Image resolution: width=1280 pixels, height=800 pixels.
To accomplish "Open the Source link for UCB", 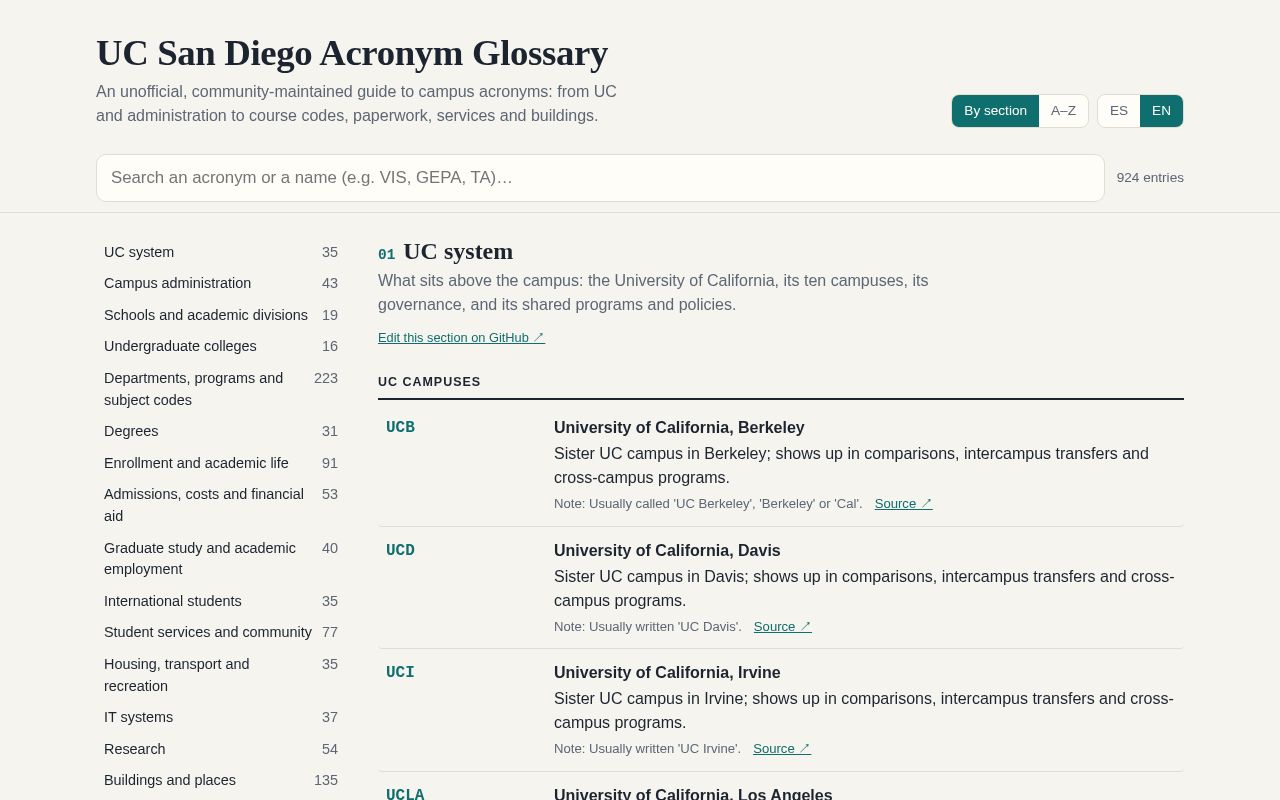I will tap(903, 504).
